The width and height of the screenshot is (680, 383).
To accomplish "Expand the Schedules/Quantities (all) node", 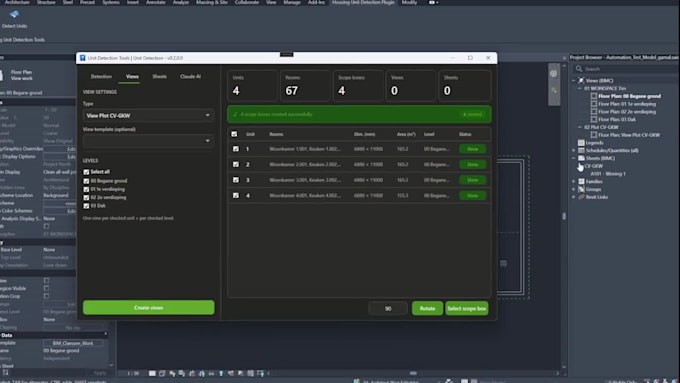I will (573, 151).
